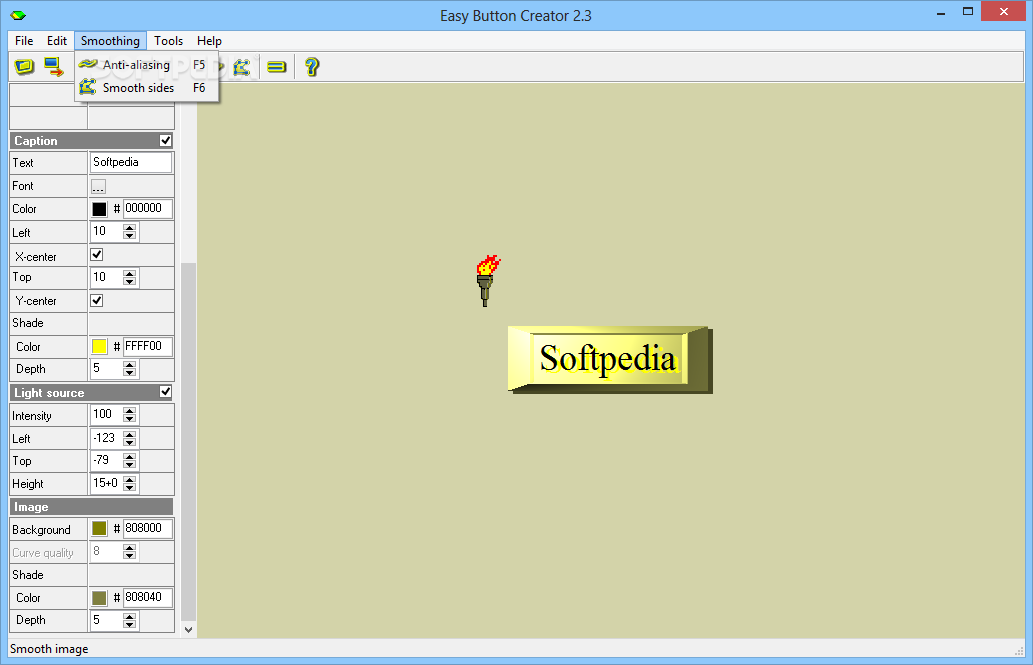1033x665 pixels.
Task: Decrease the Caption Top value with down arrow
Action: click(x=130, y=282)
